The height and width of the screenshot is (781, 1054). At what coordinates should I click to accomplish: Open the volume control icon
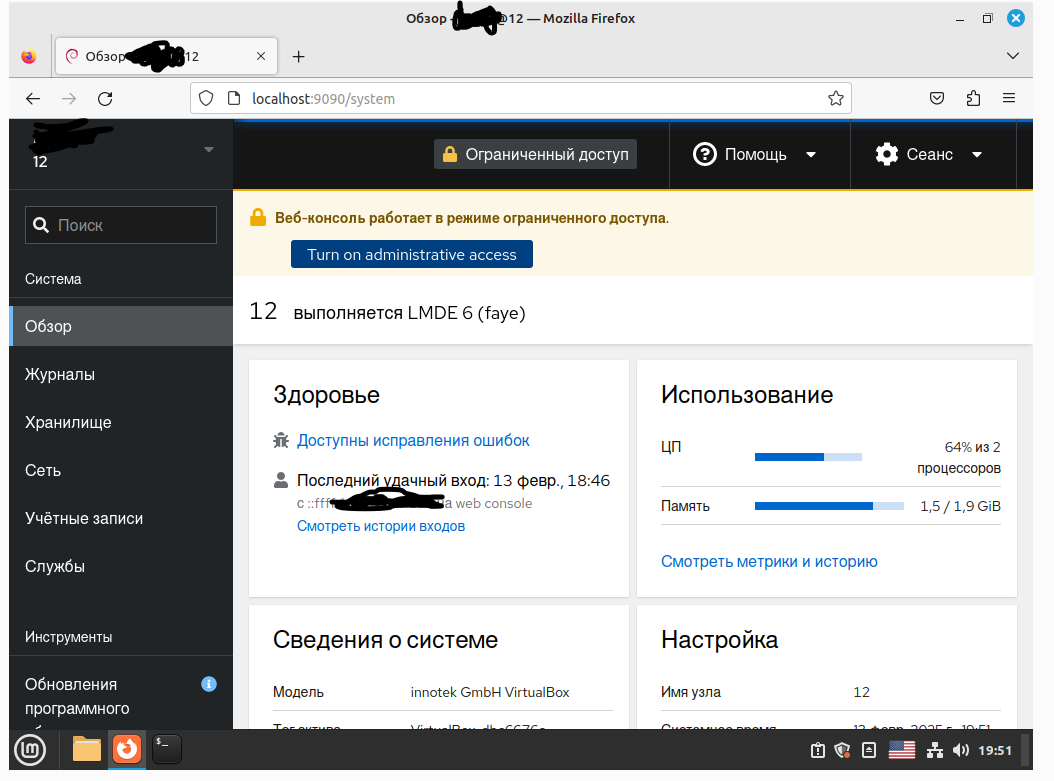[961, 750]
